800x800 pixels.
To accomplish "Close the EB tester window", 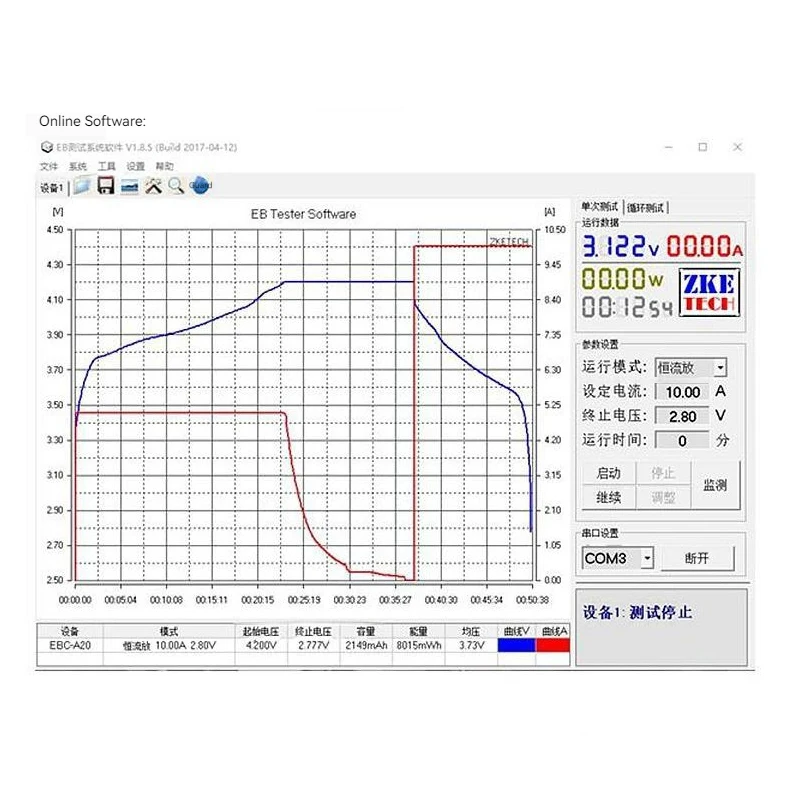I will 737,147.
